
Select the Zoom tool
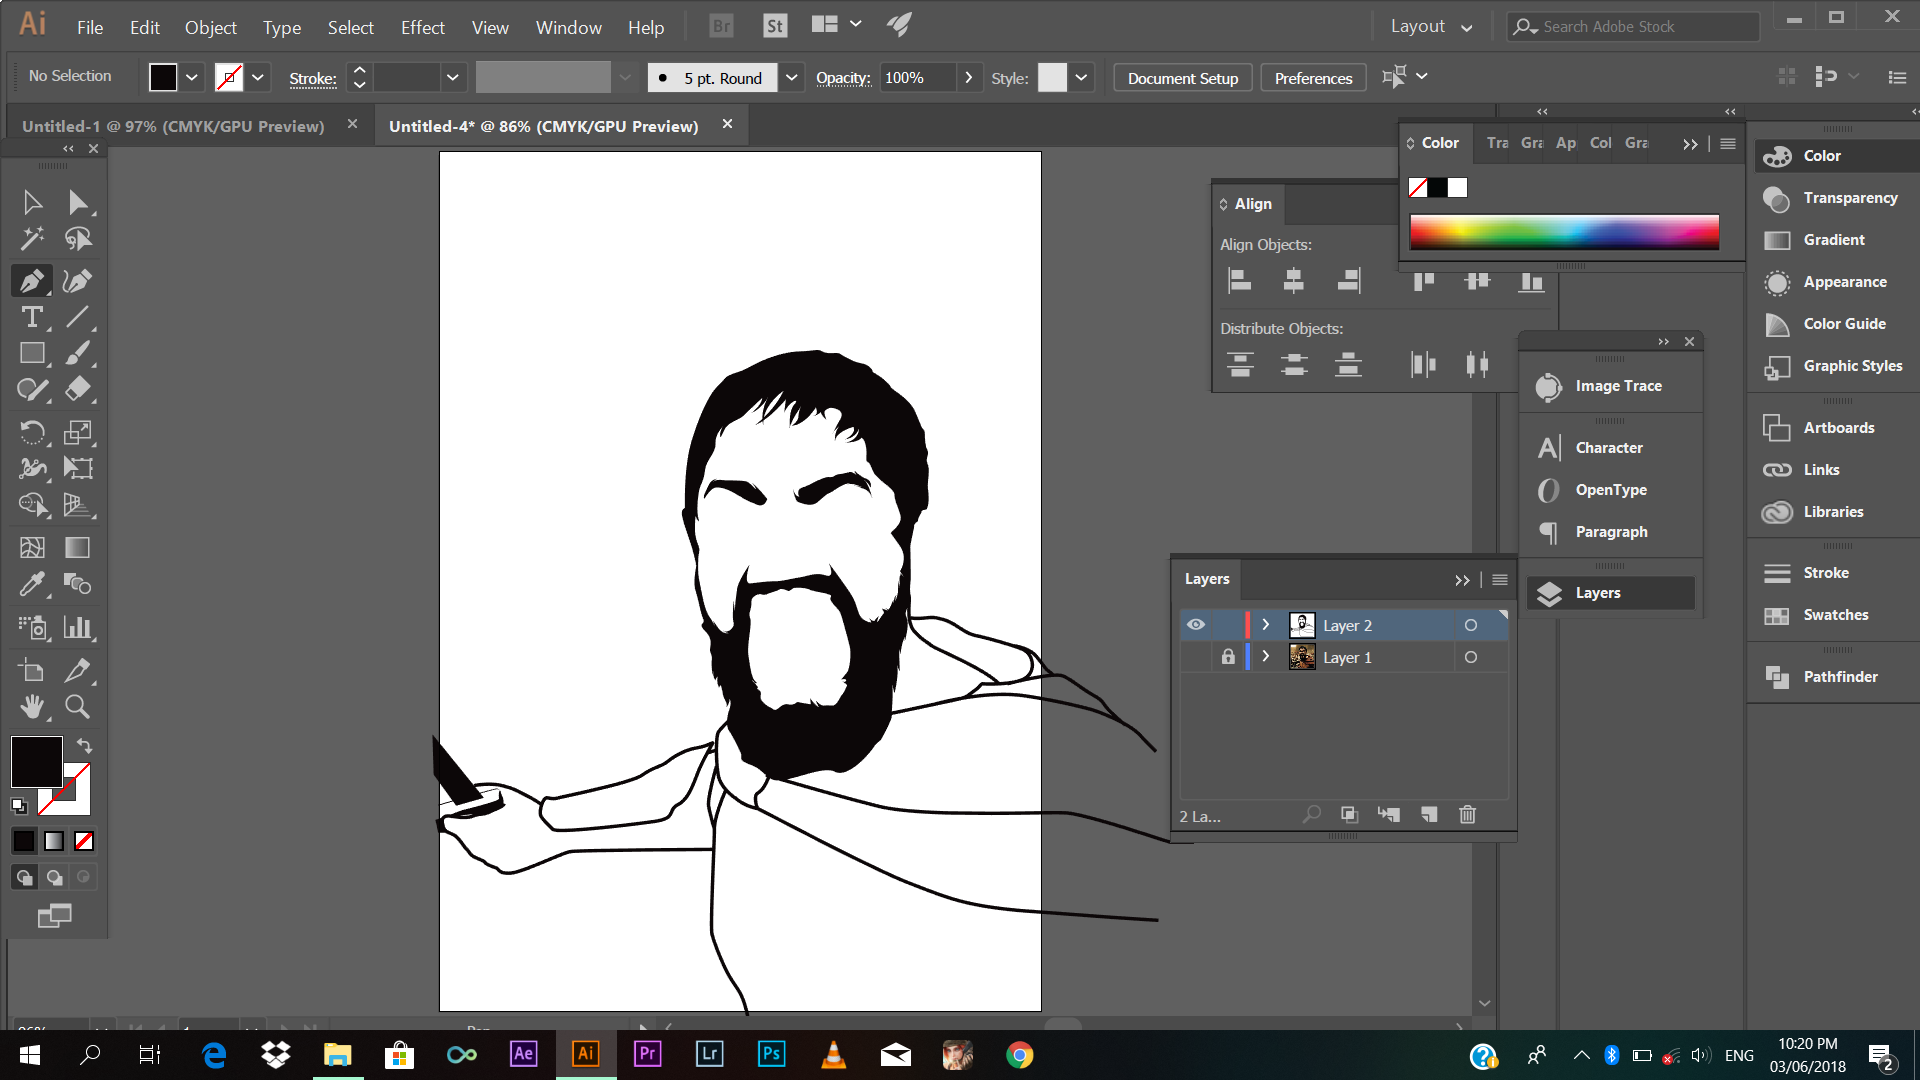[x=77, y=707]
